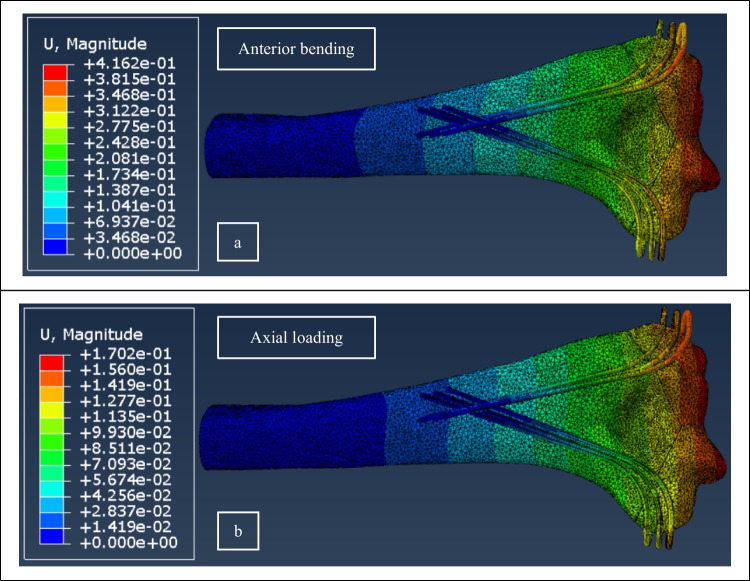The height and width of the screenshot is (581, 750).
Task: Select legend value +1.277e-01
Action: (x=126, y=401)
